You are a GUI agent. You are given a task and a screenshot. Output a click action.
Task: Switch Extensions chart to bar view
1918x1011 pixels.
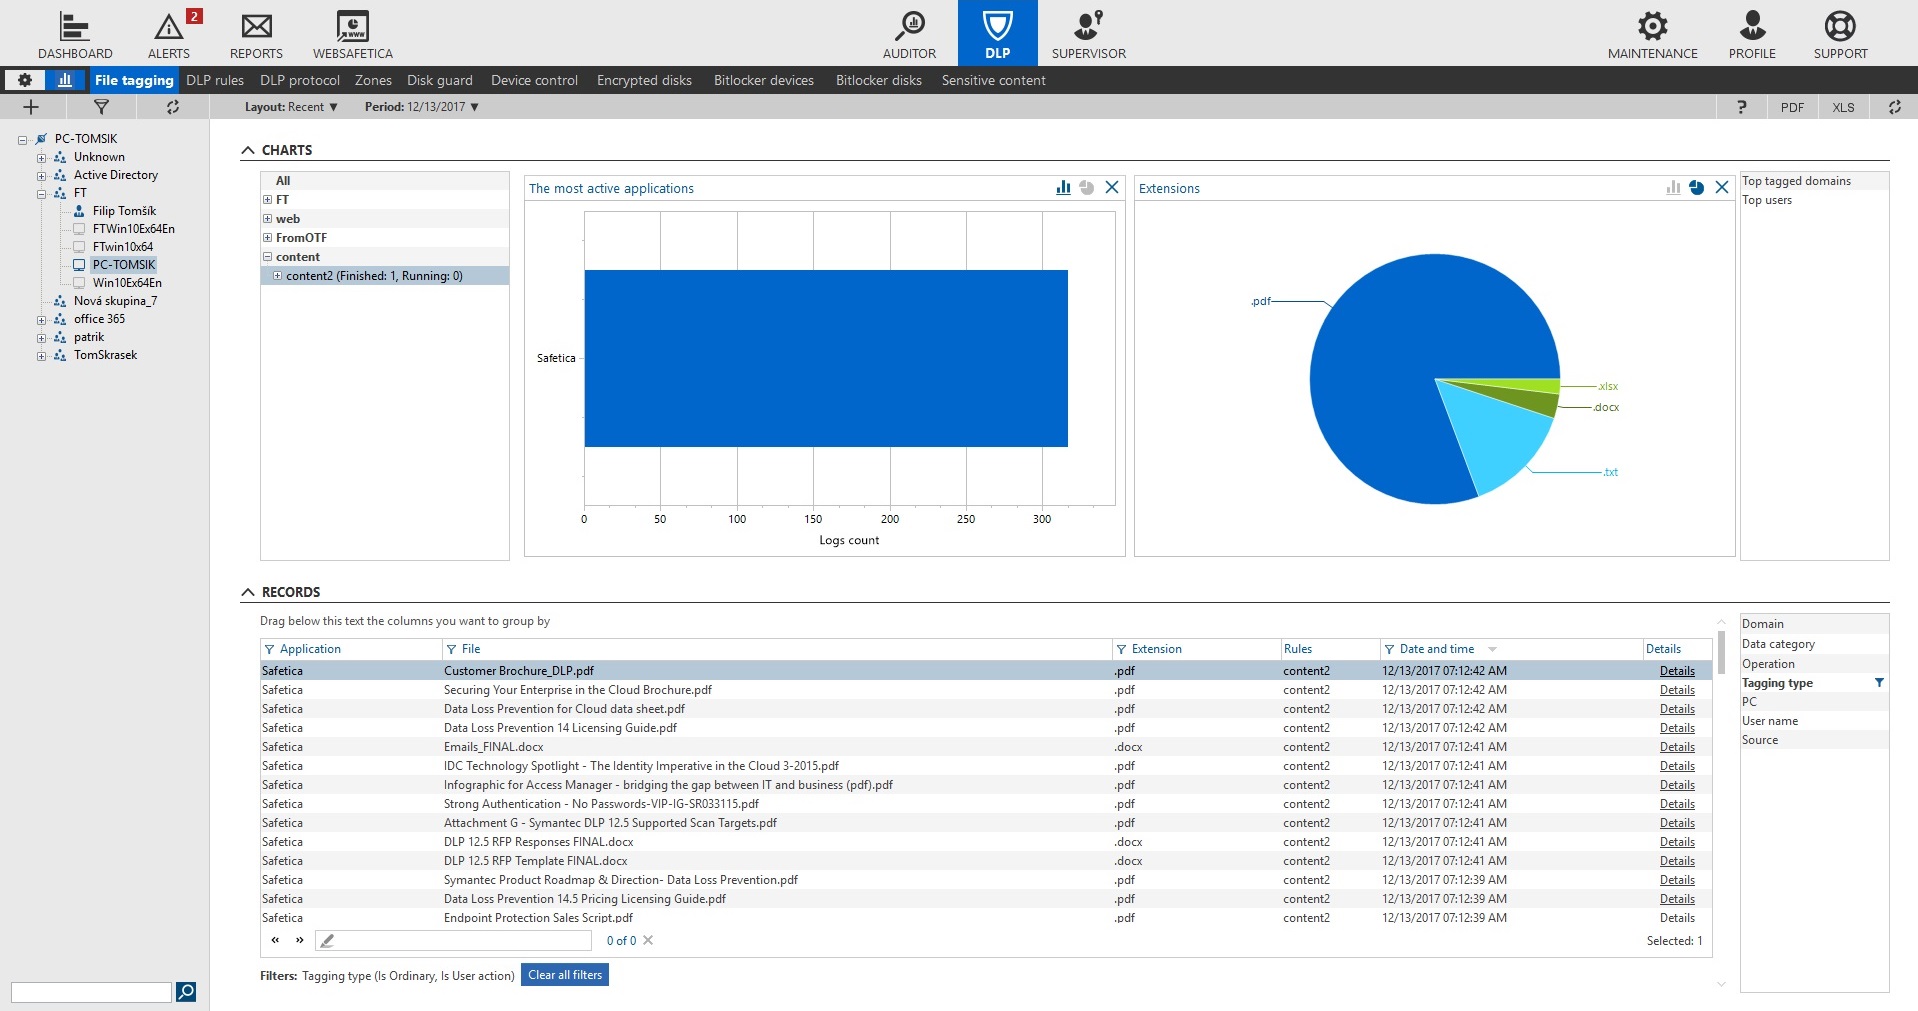point(1673,188)
